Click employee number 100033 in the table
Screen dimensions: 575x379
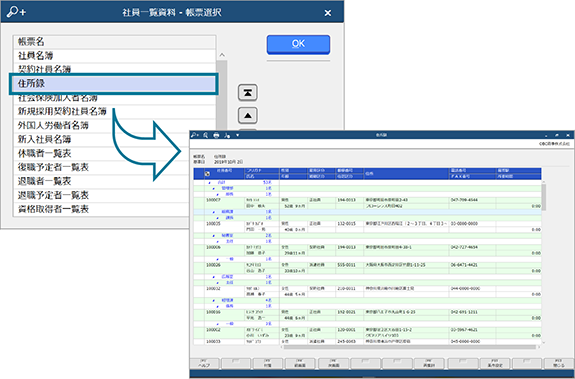pos(213,342)
